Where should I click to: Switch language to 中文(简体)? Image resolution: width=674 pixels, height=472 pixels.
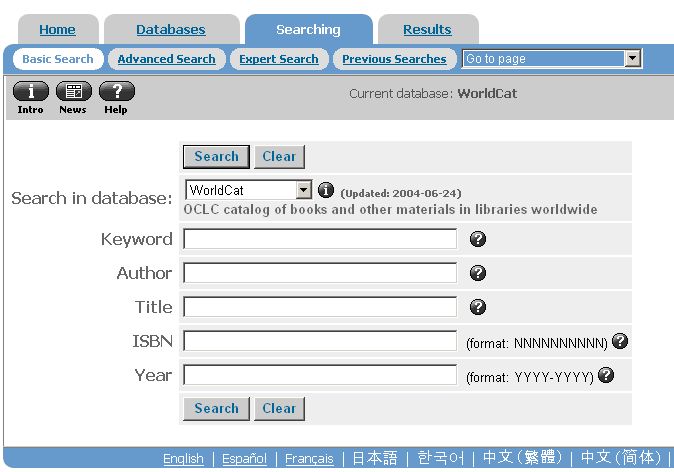click(x=620, y=457)
